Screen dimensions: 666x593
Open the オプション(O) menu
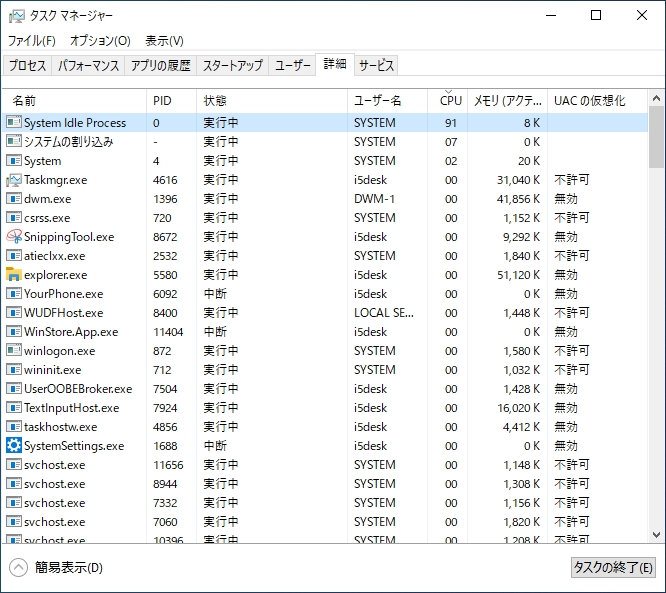[100, 41]
